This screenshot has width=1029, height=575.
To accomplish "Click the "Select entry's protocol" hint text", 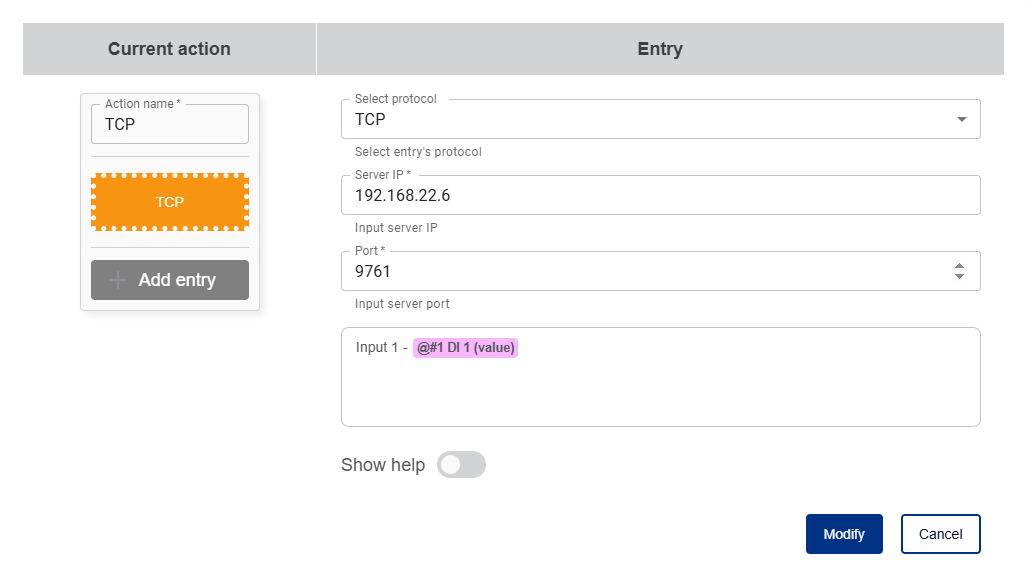I will pyautogui.click(x=418, y=152).
